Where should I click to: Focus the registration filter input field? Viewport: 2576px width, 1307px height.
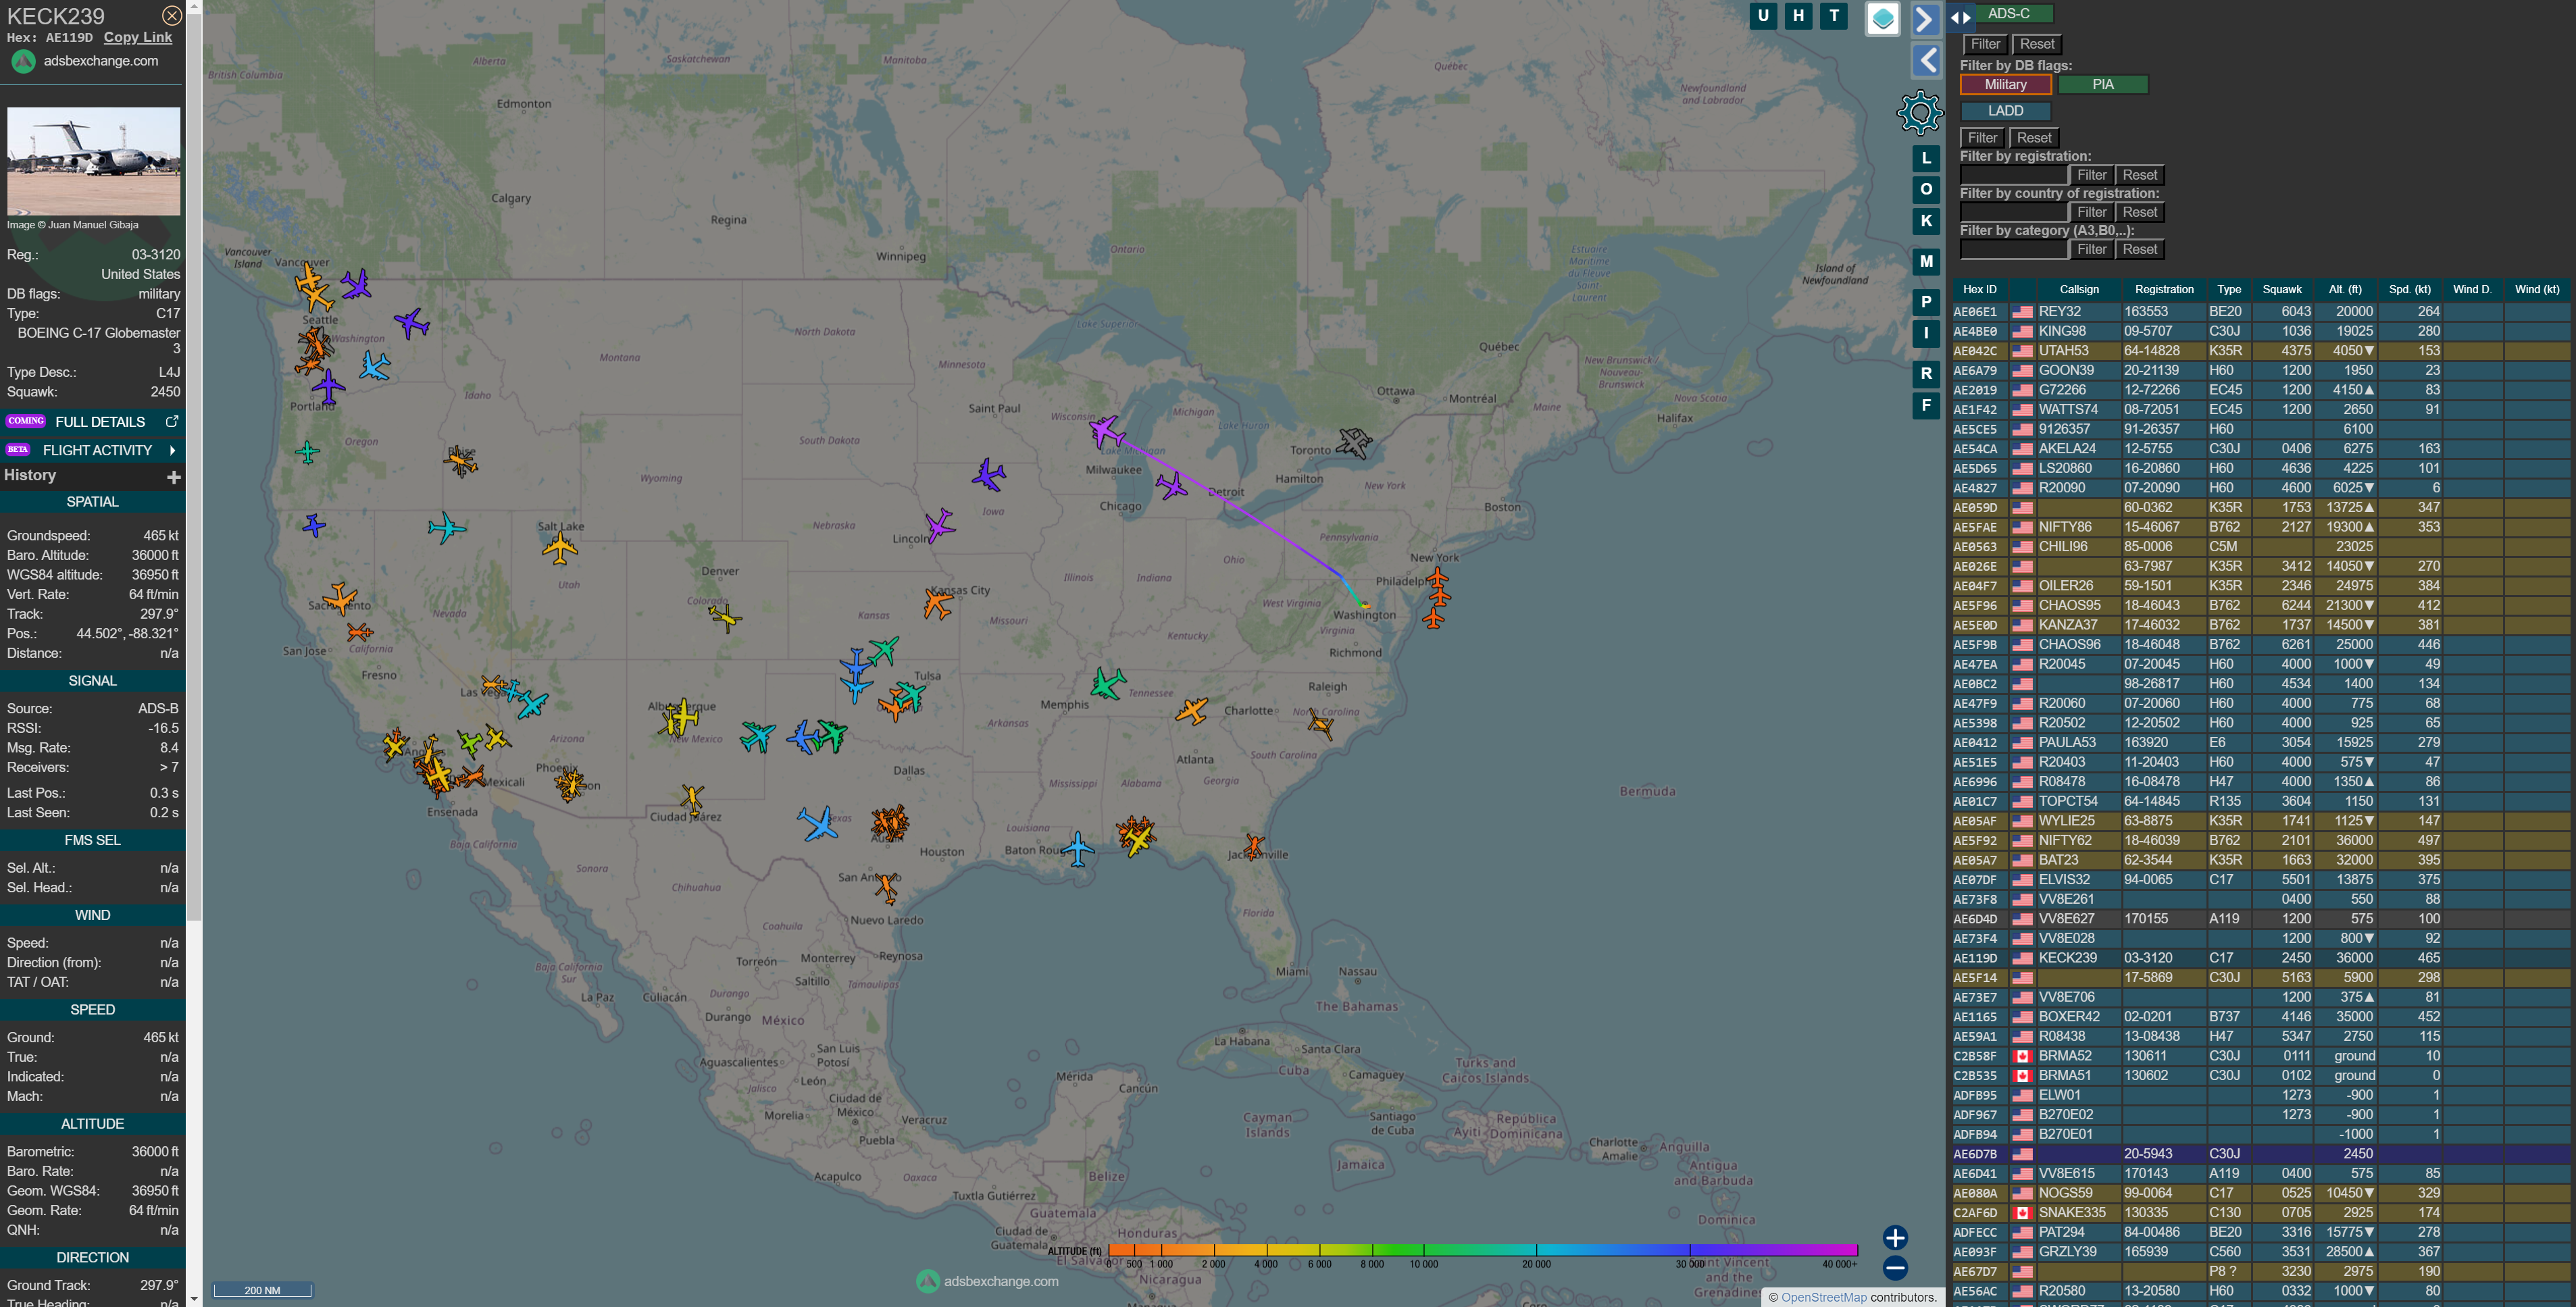(x=2013, y=175)
